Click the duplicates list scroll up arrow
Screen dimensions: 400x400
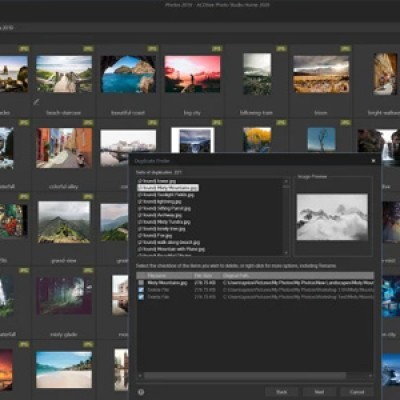coord(286,181)
